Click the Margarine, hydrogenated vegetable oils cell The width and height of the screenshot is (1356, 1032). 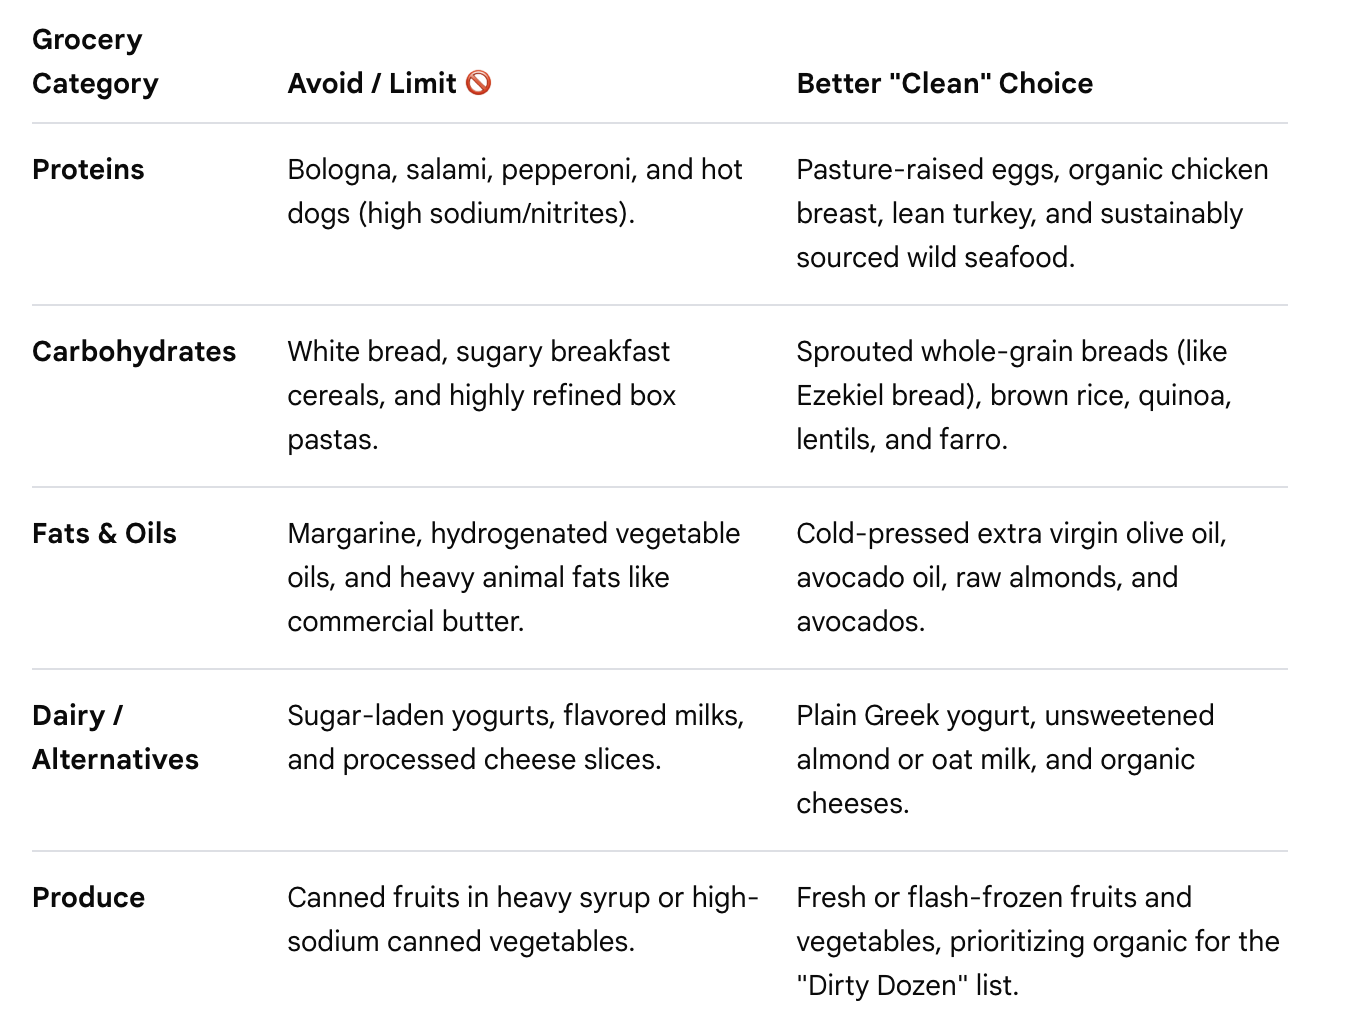coord(514,577)
